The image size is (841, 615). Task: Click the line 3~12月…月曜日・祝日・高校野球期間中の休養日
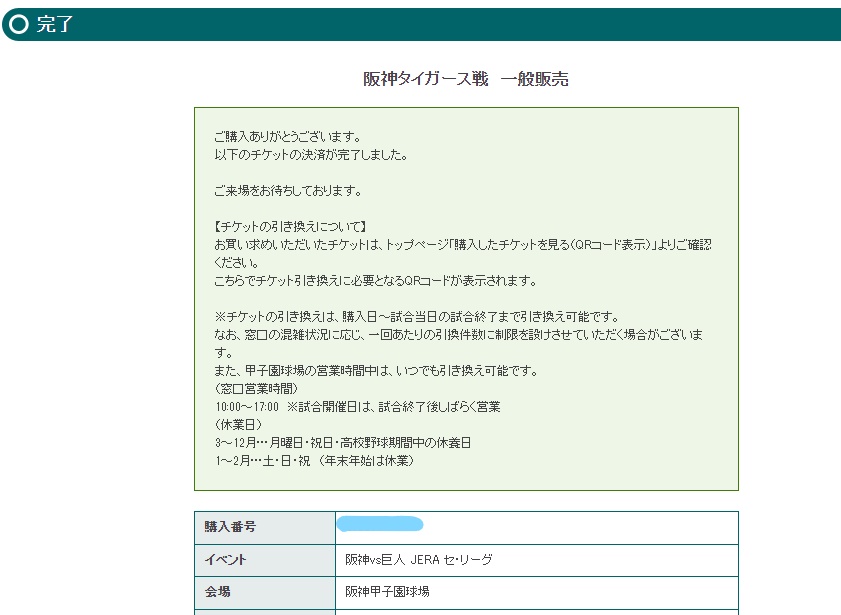(x=343, y=443)
